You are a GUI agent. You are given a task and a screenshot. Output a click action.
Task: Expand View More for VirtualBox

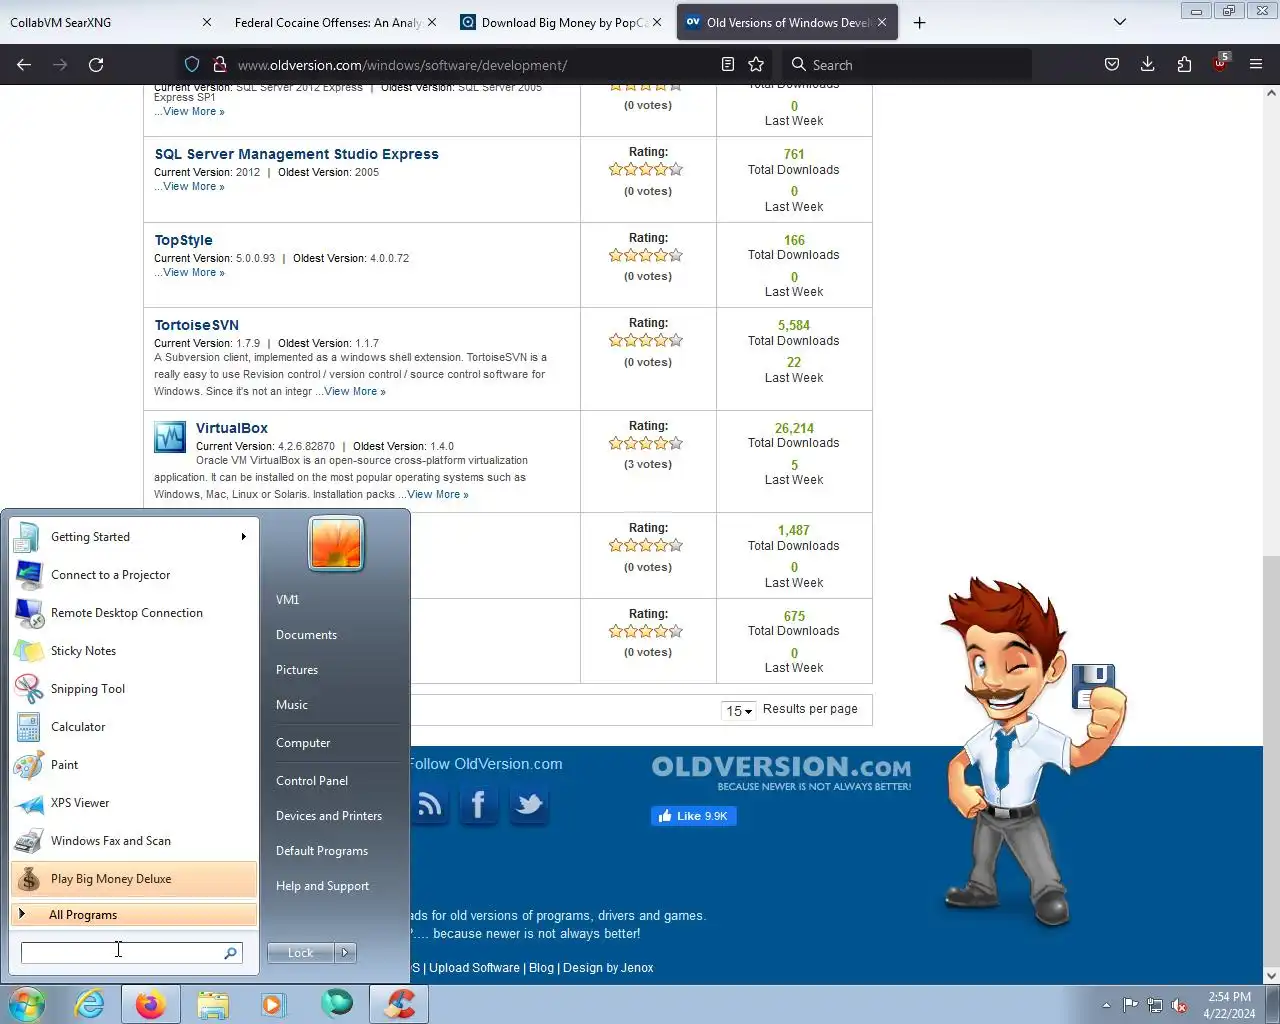pyautogui.click(x=437, y=495)
